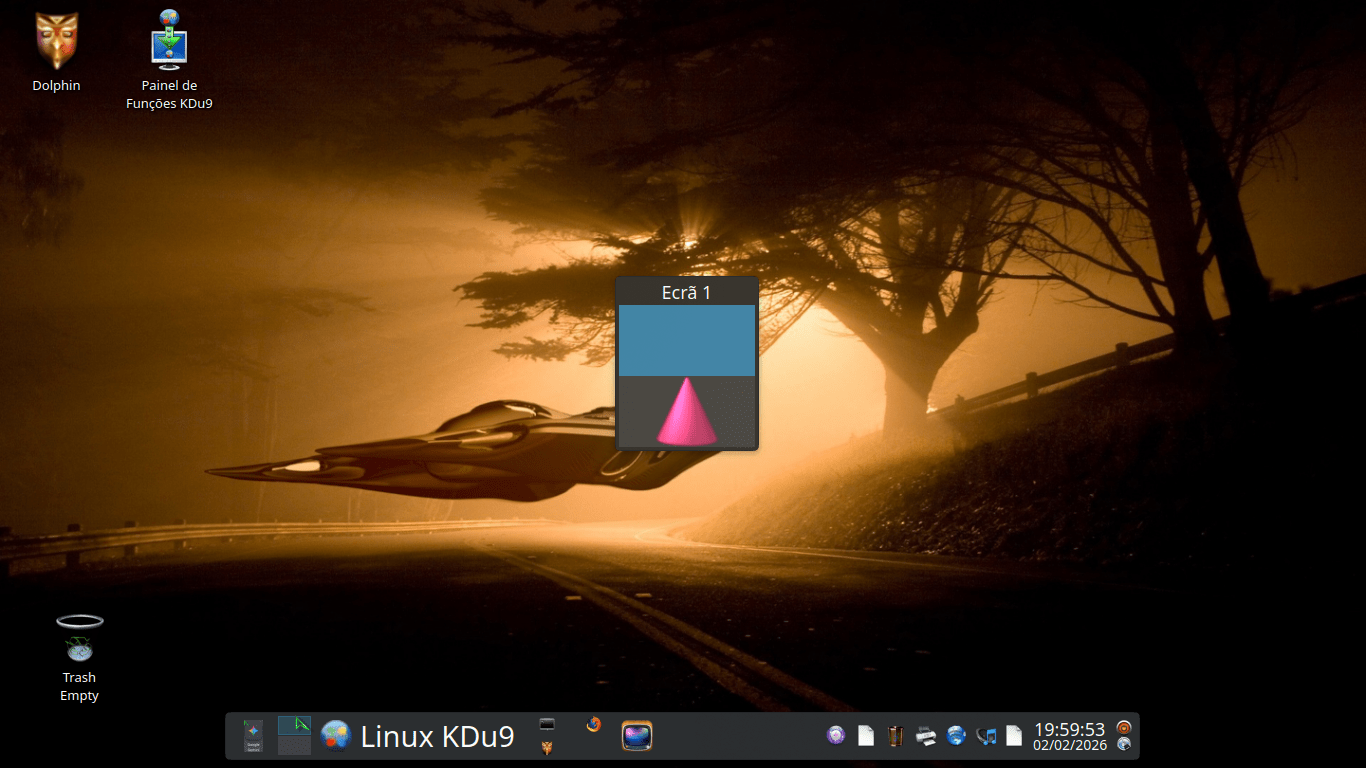Open the television icon in the panel

tap(637, 736)
